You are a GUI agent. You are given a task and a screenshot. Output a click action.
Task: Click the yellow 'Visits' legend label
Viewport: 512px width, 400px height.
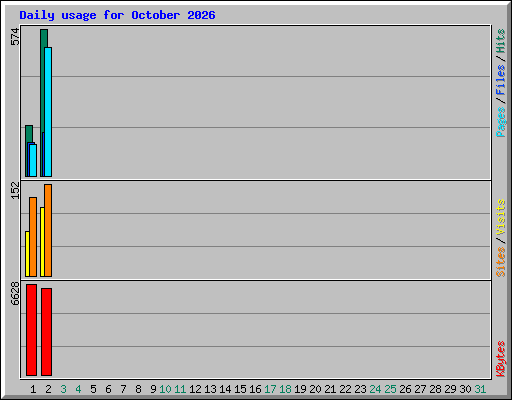pos(501,218)
